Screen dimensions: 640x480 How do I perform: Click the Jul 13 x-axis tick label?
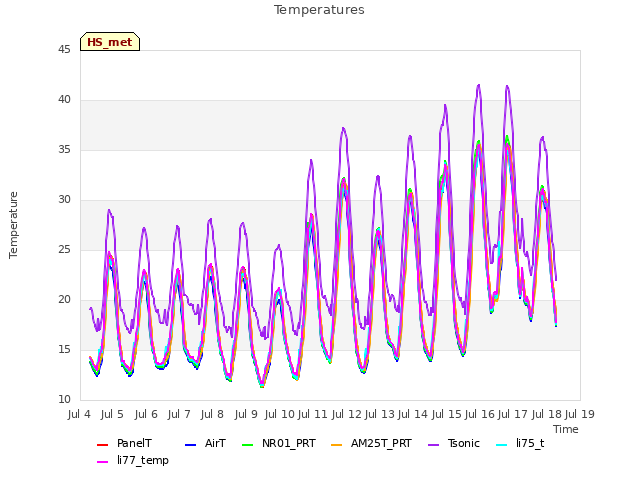(x=380, y=414)
